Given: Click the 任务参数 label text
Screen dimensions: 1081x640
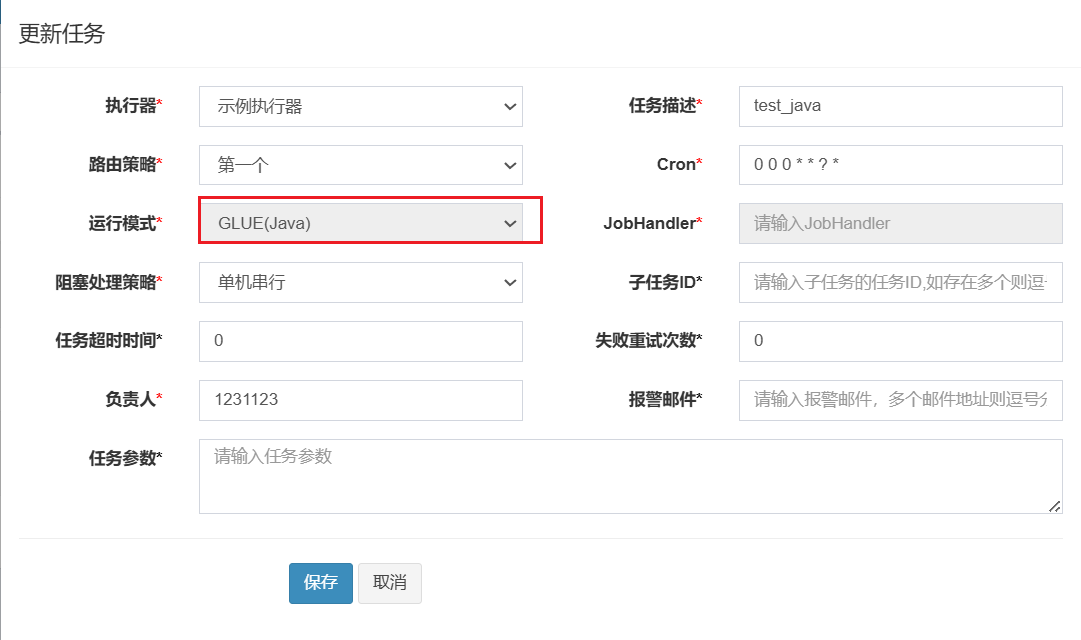Looking at the screenshot, I should point(123,459).
